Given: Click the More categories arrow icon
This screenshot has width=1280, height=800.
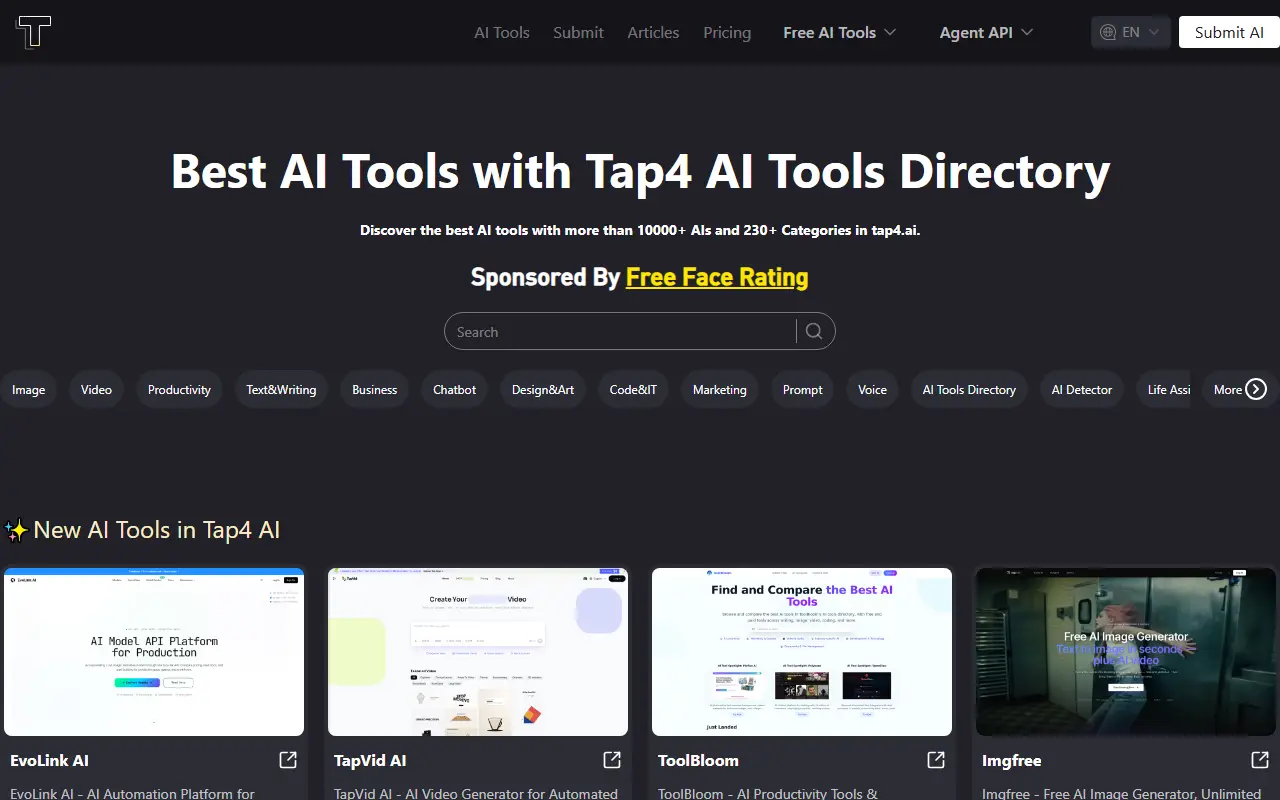Looking at the screenshot, I should tap(1256, 390).
